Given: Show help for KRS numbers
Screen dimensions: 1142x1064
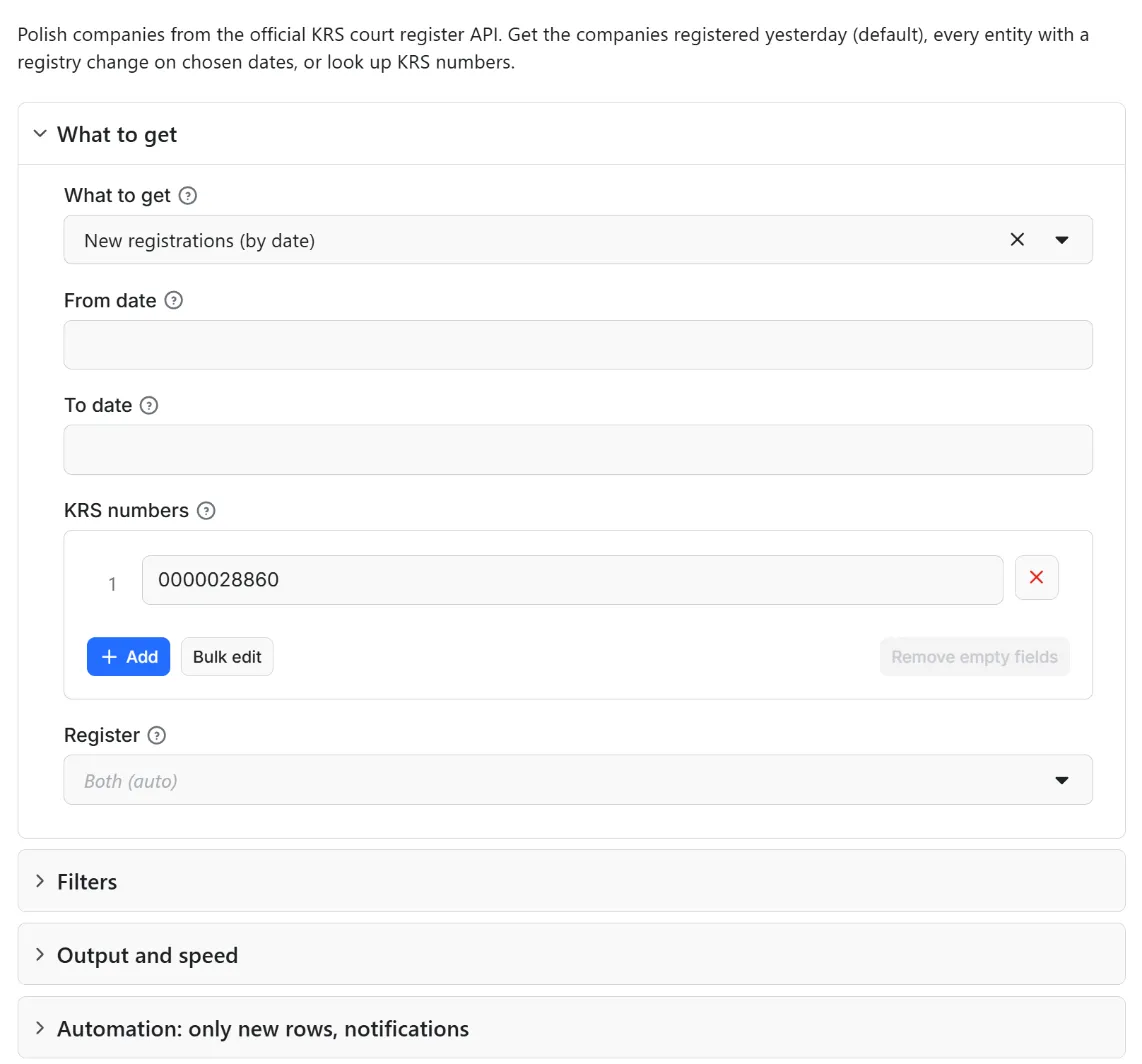Looking at the screenshot, I should (x=206, y=511).
